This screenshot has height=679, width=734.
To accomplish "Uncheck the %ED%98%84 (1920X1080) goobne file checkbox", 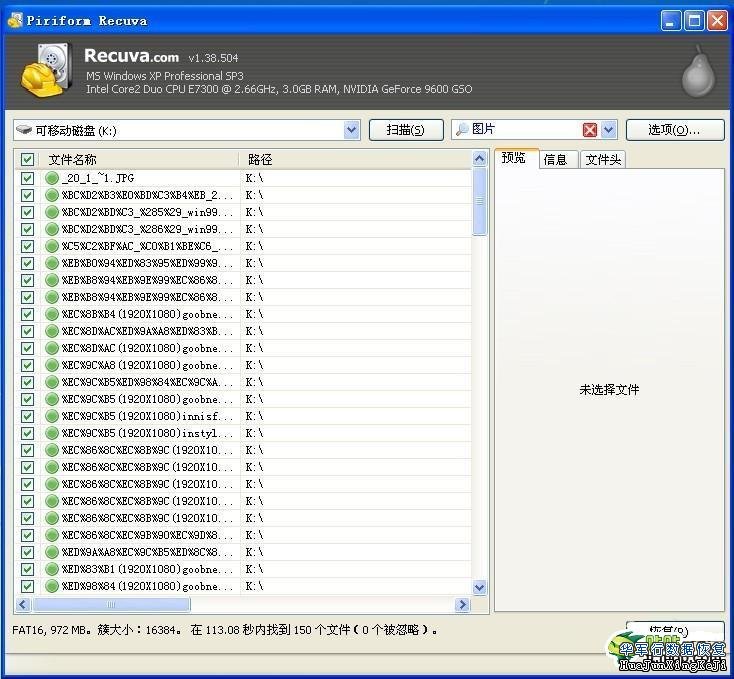I will [x=27, y=586].
